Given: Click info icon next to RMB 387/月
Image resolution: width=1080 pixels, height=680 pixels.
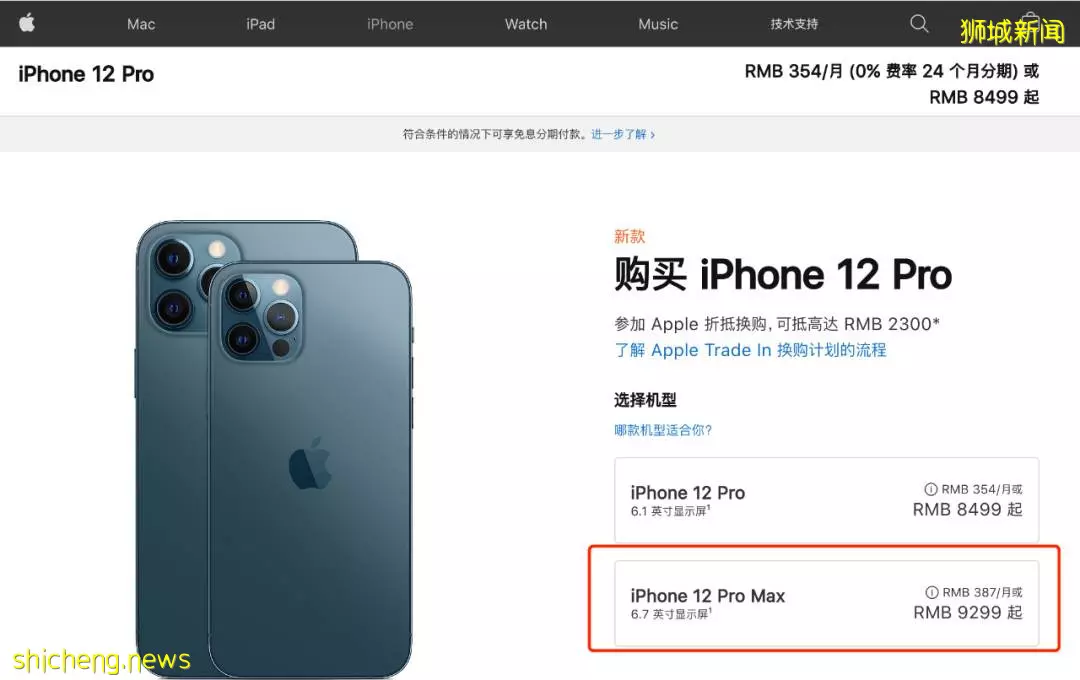Looking at the screenshot, I should [931, 593].
